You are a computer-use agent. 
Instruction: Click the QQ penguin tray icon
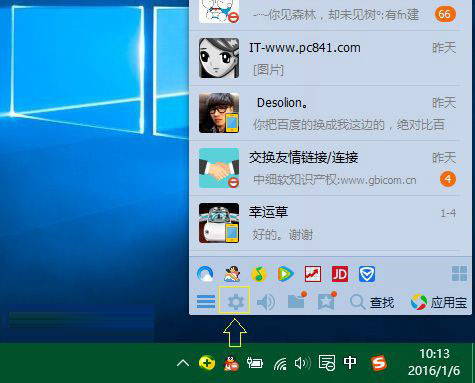(231, 363)
